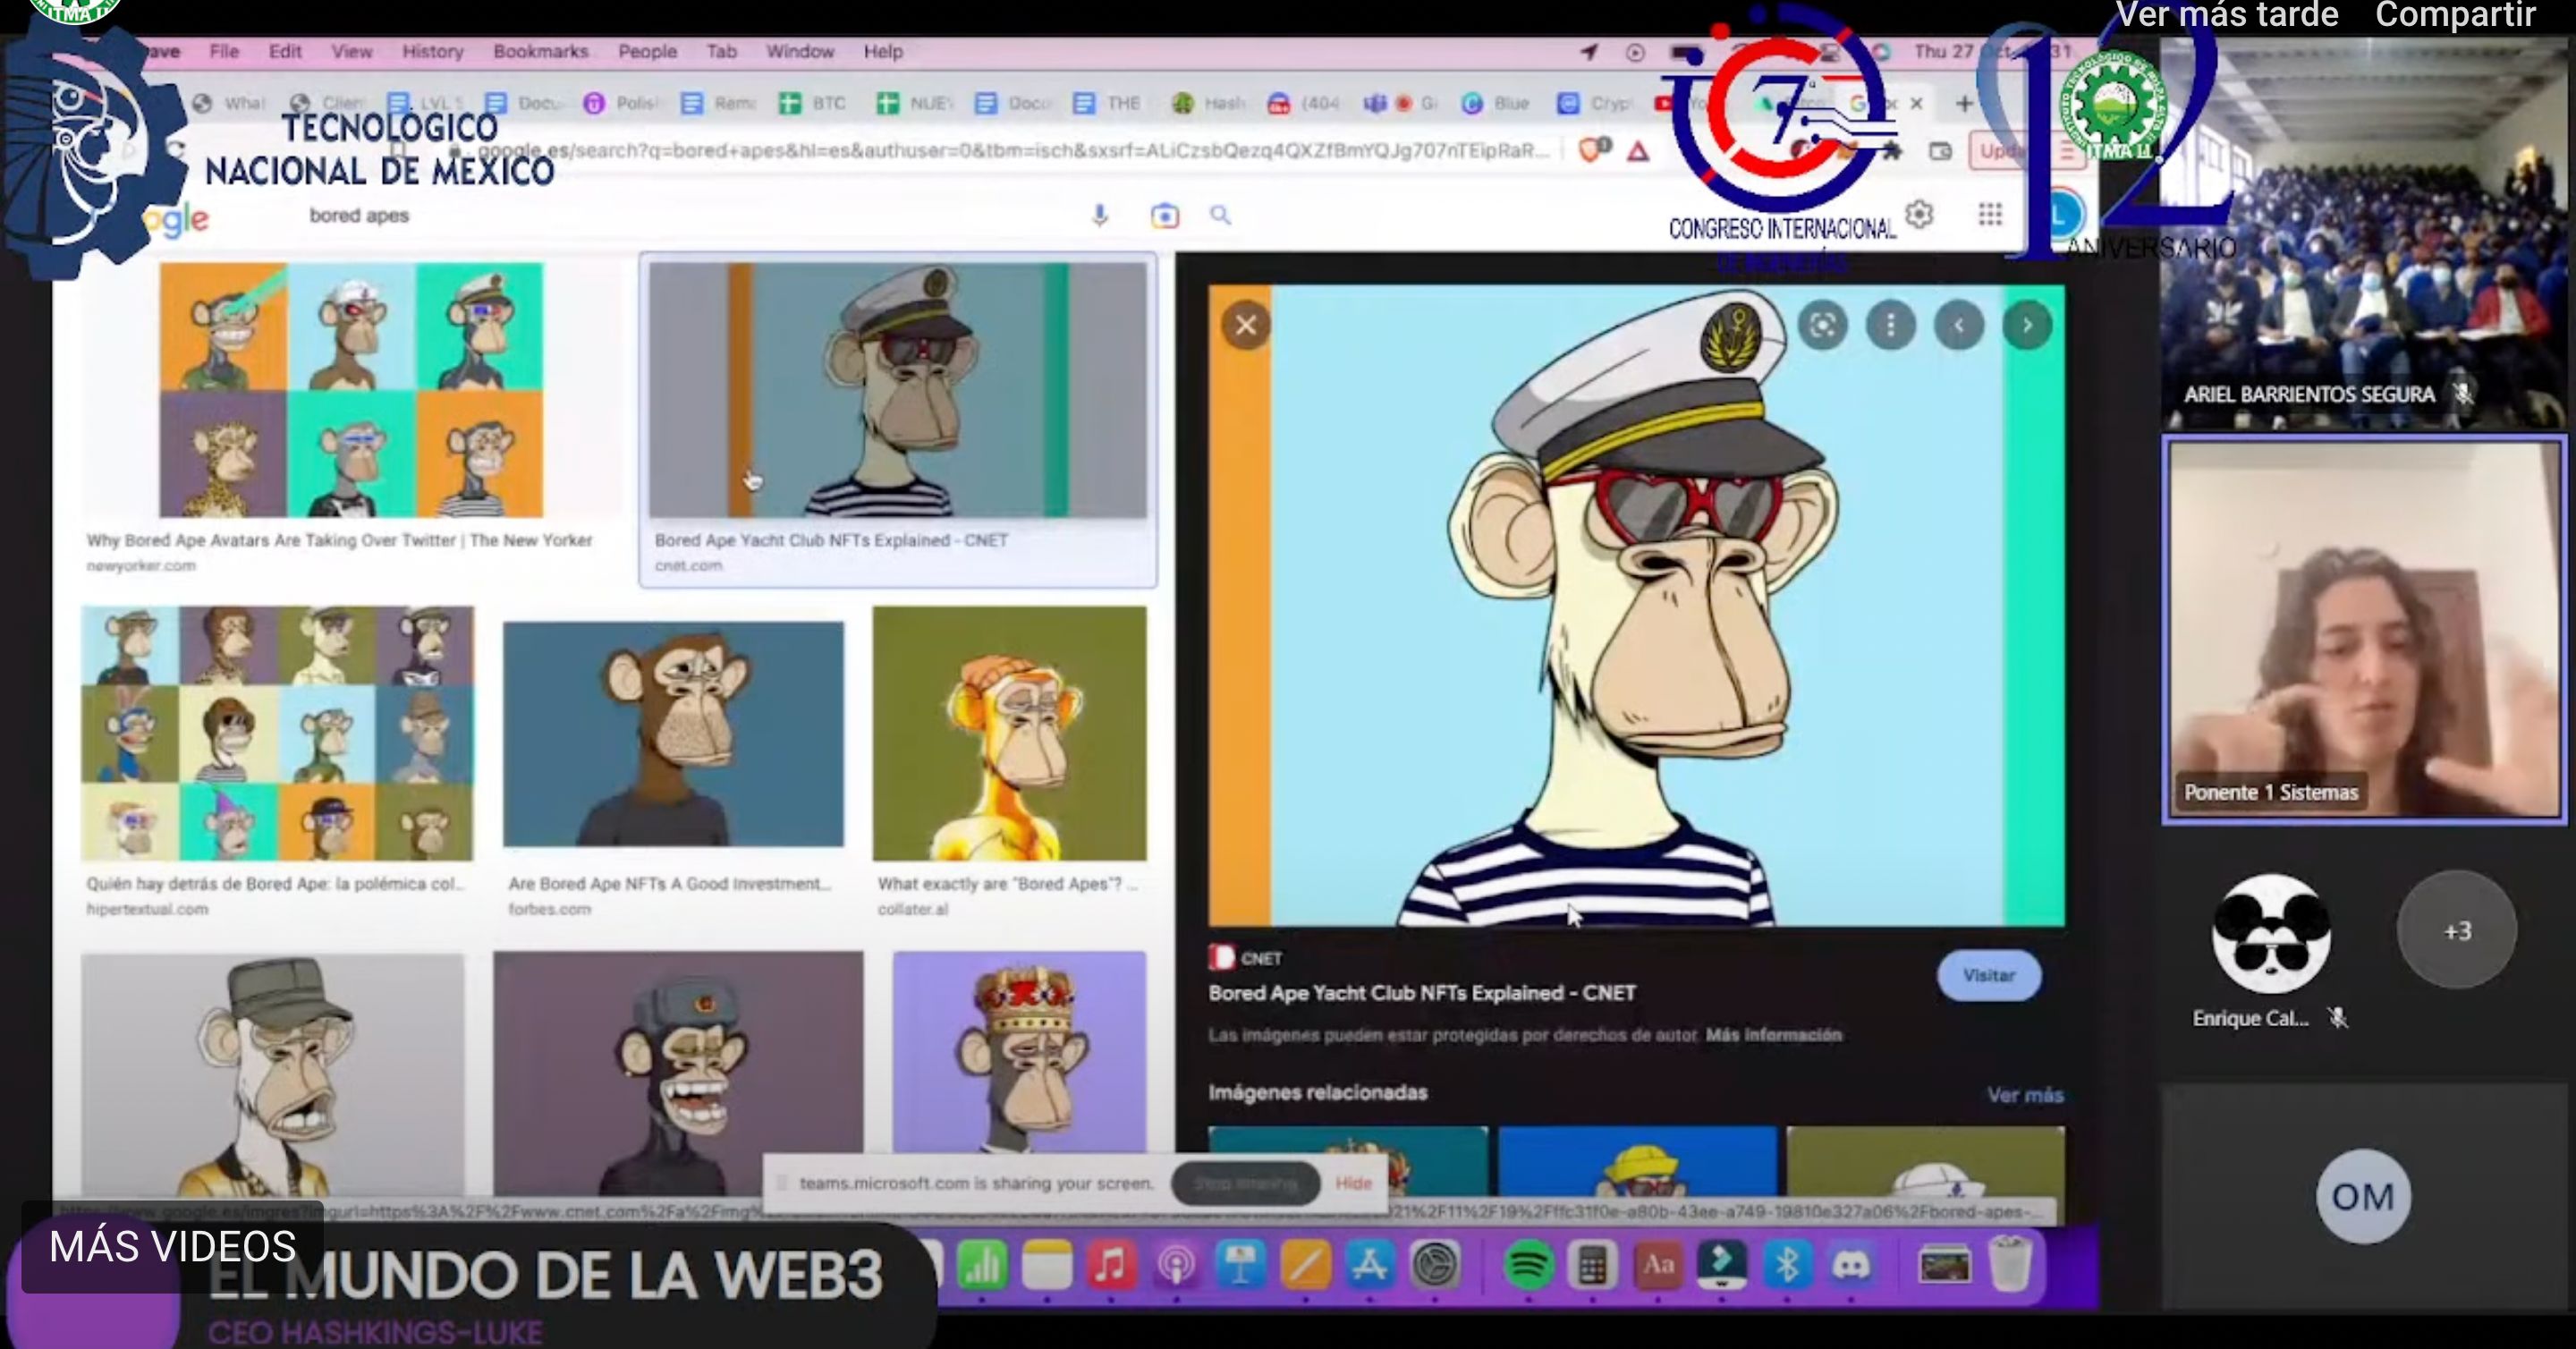Hide the screen sharing notification bar
Viewport: 2576px width, 1349px height.
(1353, 1183)
